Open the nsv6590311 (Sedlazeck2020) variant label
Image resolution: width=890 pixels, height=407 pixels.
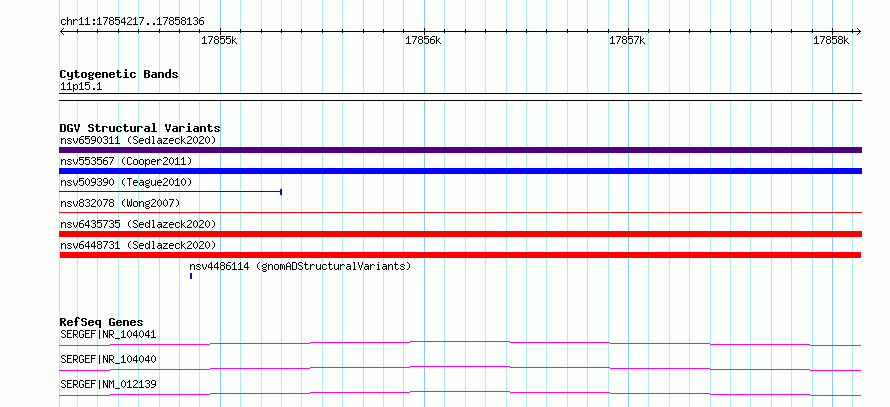click(x=138, y=140)
